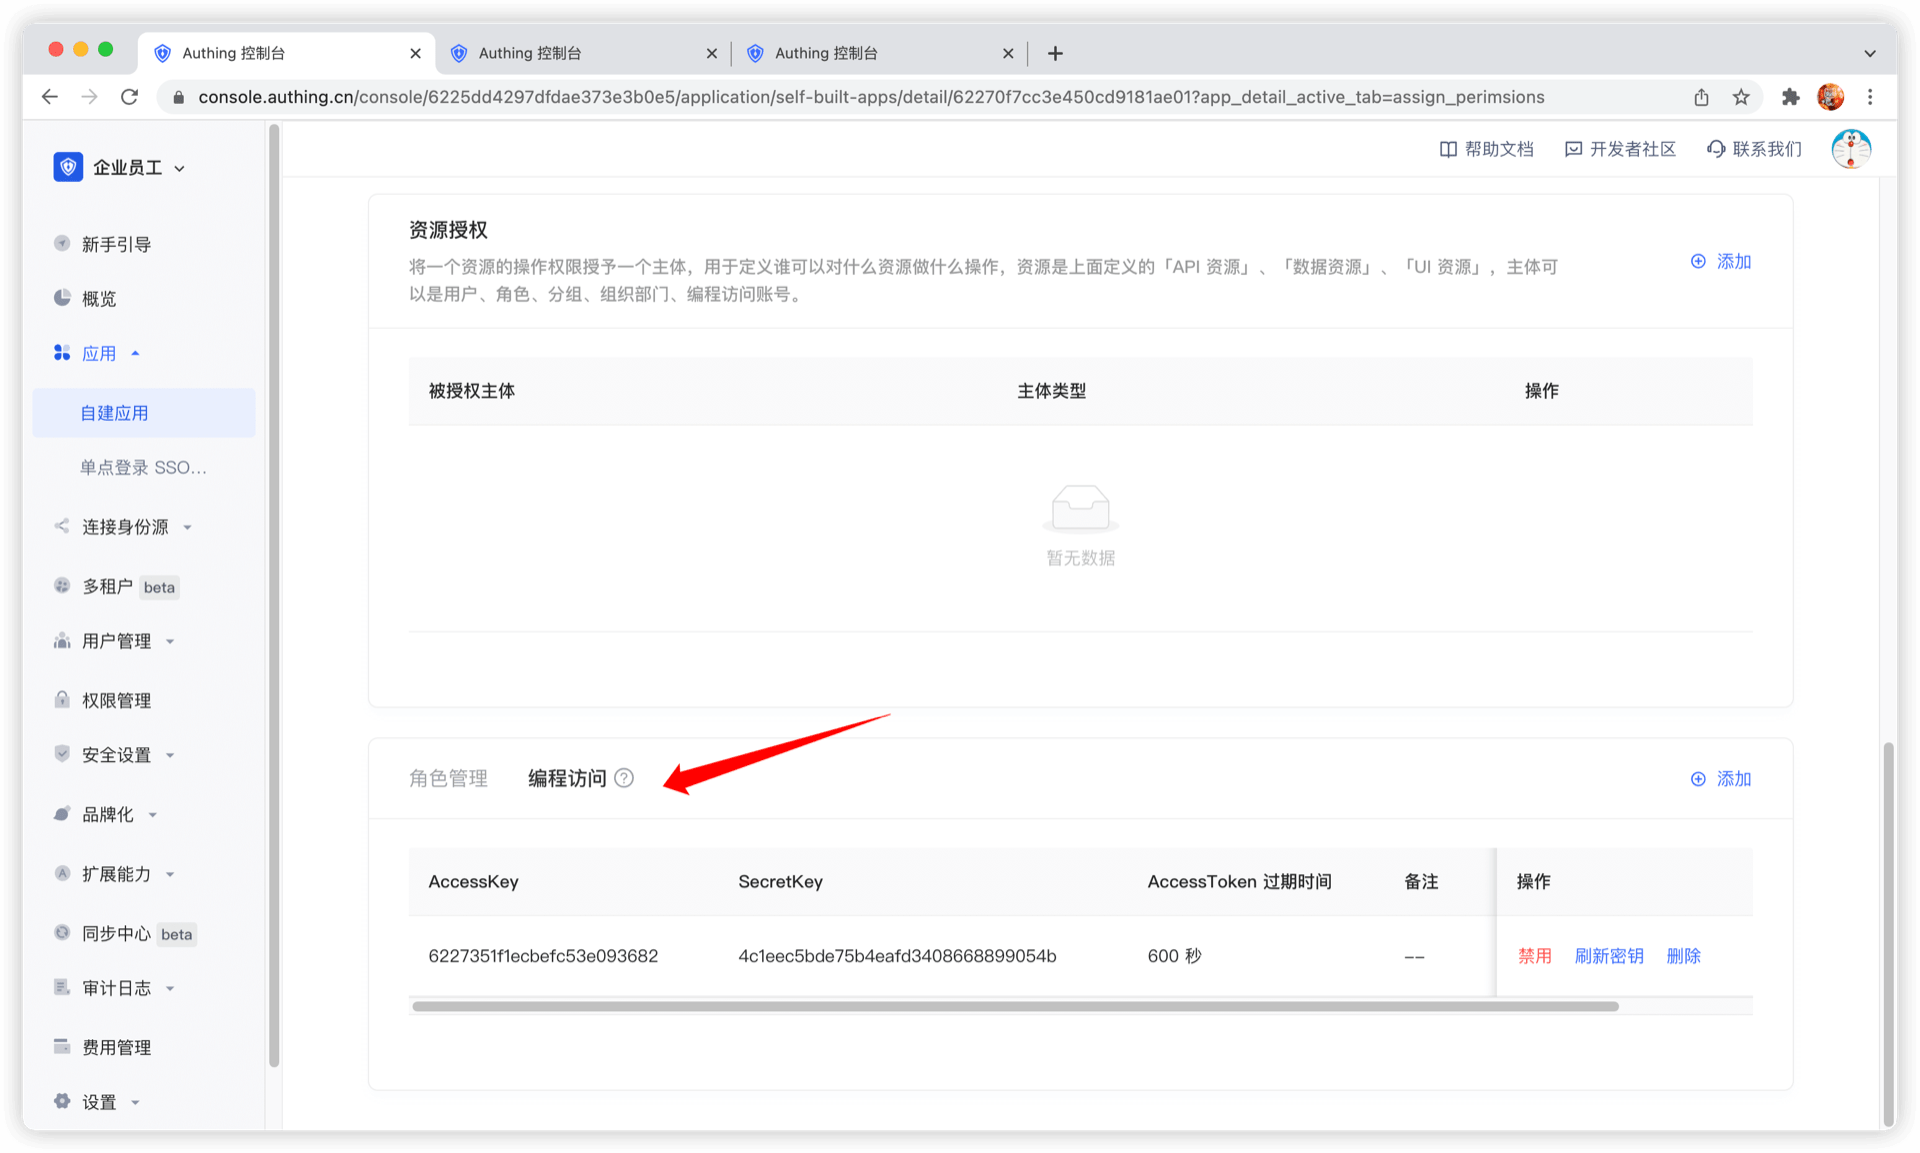Click 禁用 to disable the access key
The image size is (1920, 1153).
[x=1535, y=956]
